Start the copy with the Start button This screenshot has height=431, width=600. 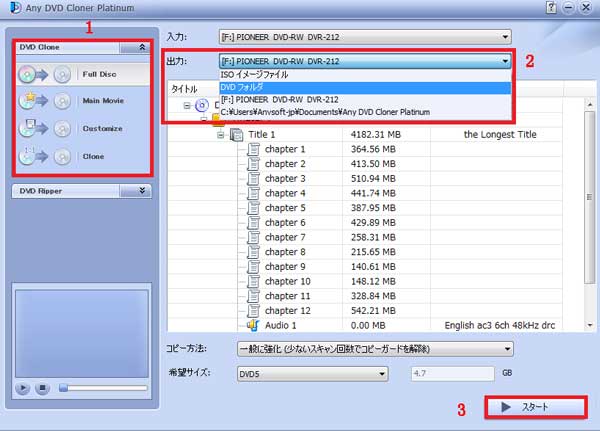pyautogui.click(x=536, y=407)
